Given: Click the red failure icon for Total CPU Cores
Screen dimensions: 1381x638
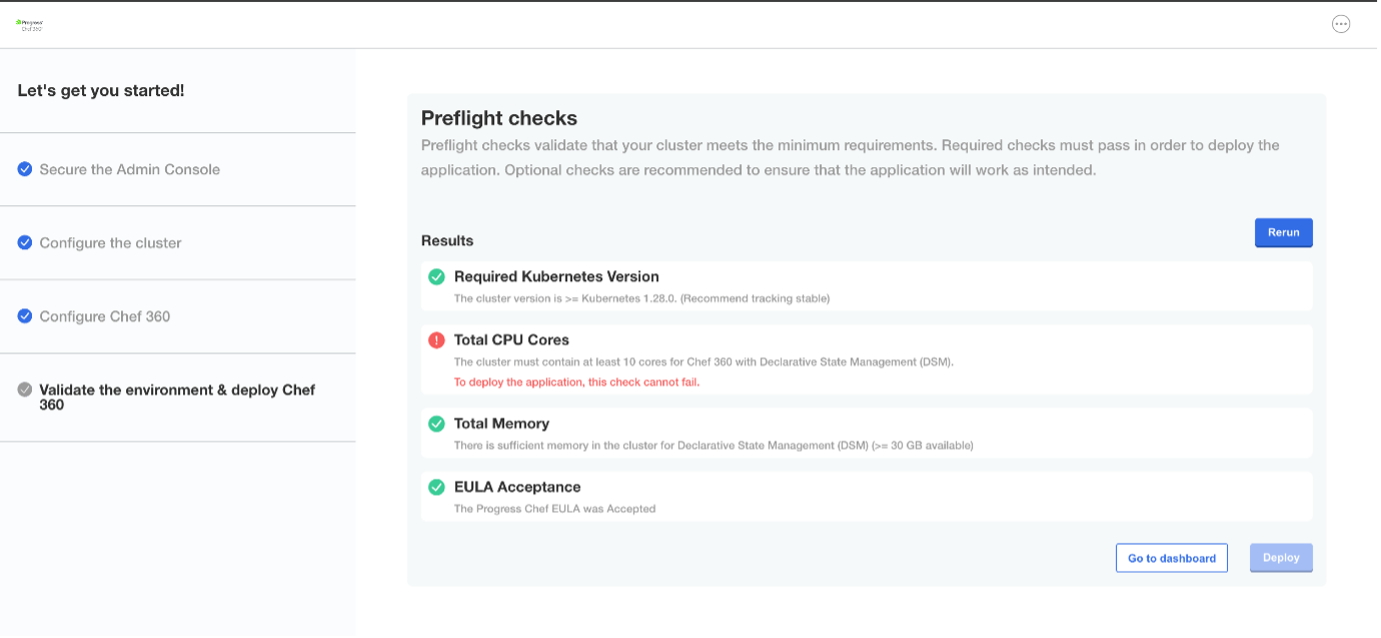Looking at the screenshot, I should [x=437, y=340].
